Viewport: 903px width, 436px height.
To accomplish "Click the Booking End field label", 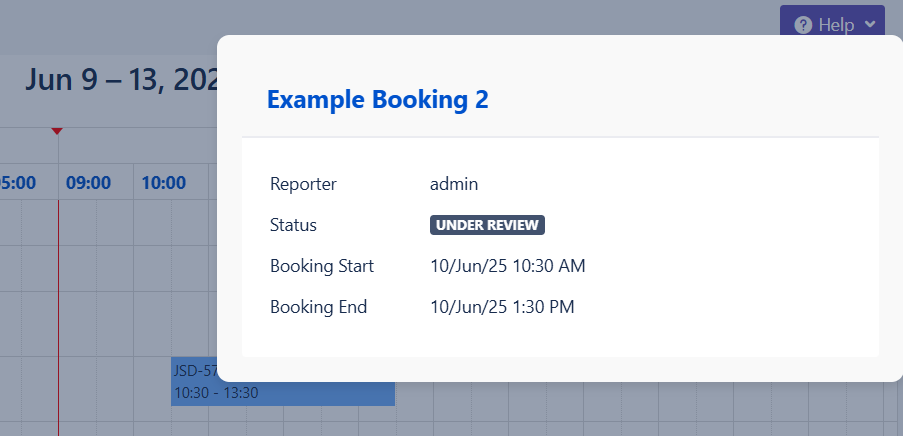I will coord(318,307).
